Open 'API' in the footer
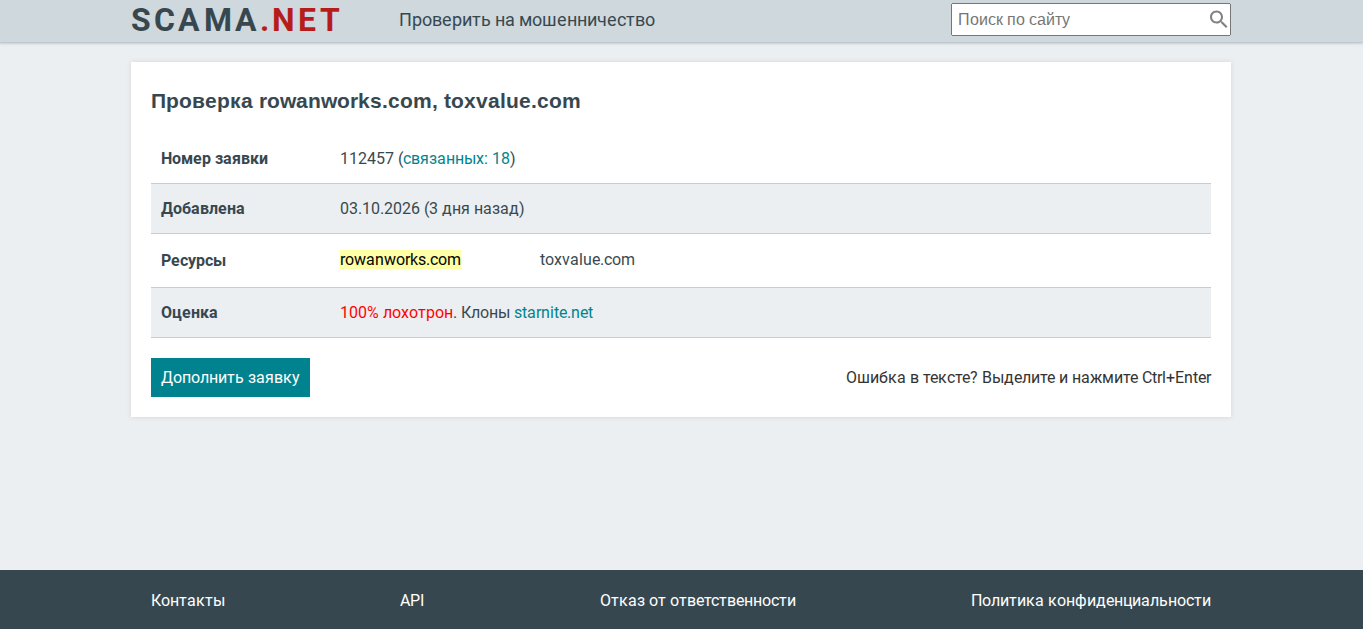Screen dimensions: 1363x629 point(412,600)
